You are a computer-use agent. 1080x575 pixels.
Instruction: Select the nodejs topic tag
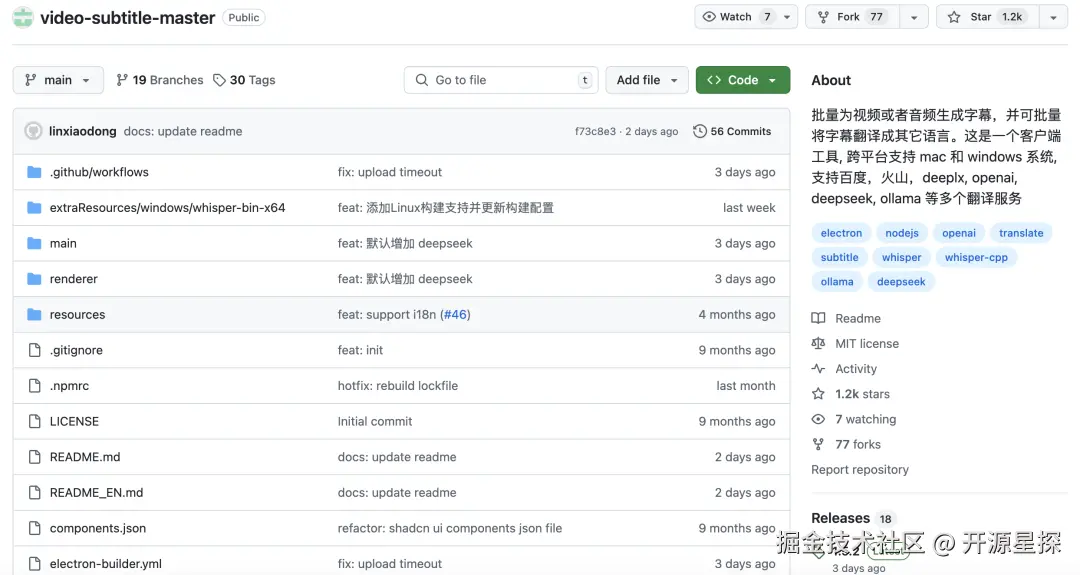(x=902, y=233)
